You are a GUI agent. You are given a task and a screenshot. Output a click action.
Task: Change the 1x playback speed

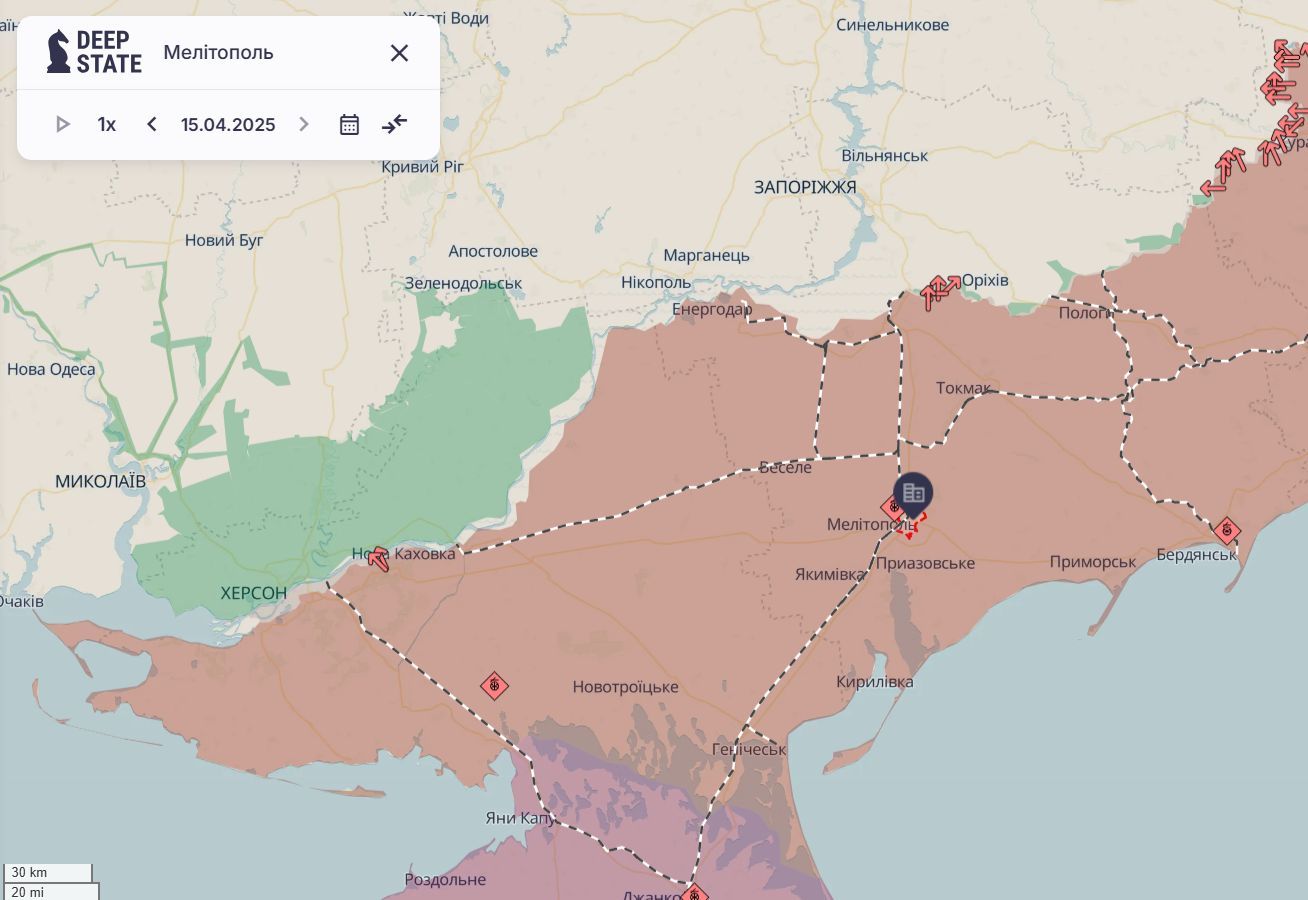click(107, 124)
